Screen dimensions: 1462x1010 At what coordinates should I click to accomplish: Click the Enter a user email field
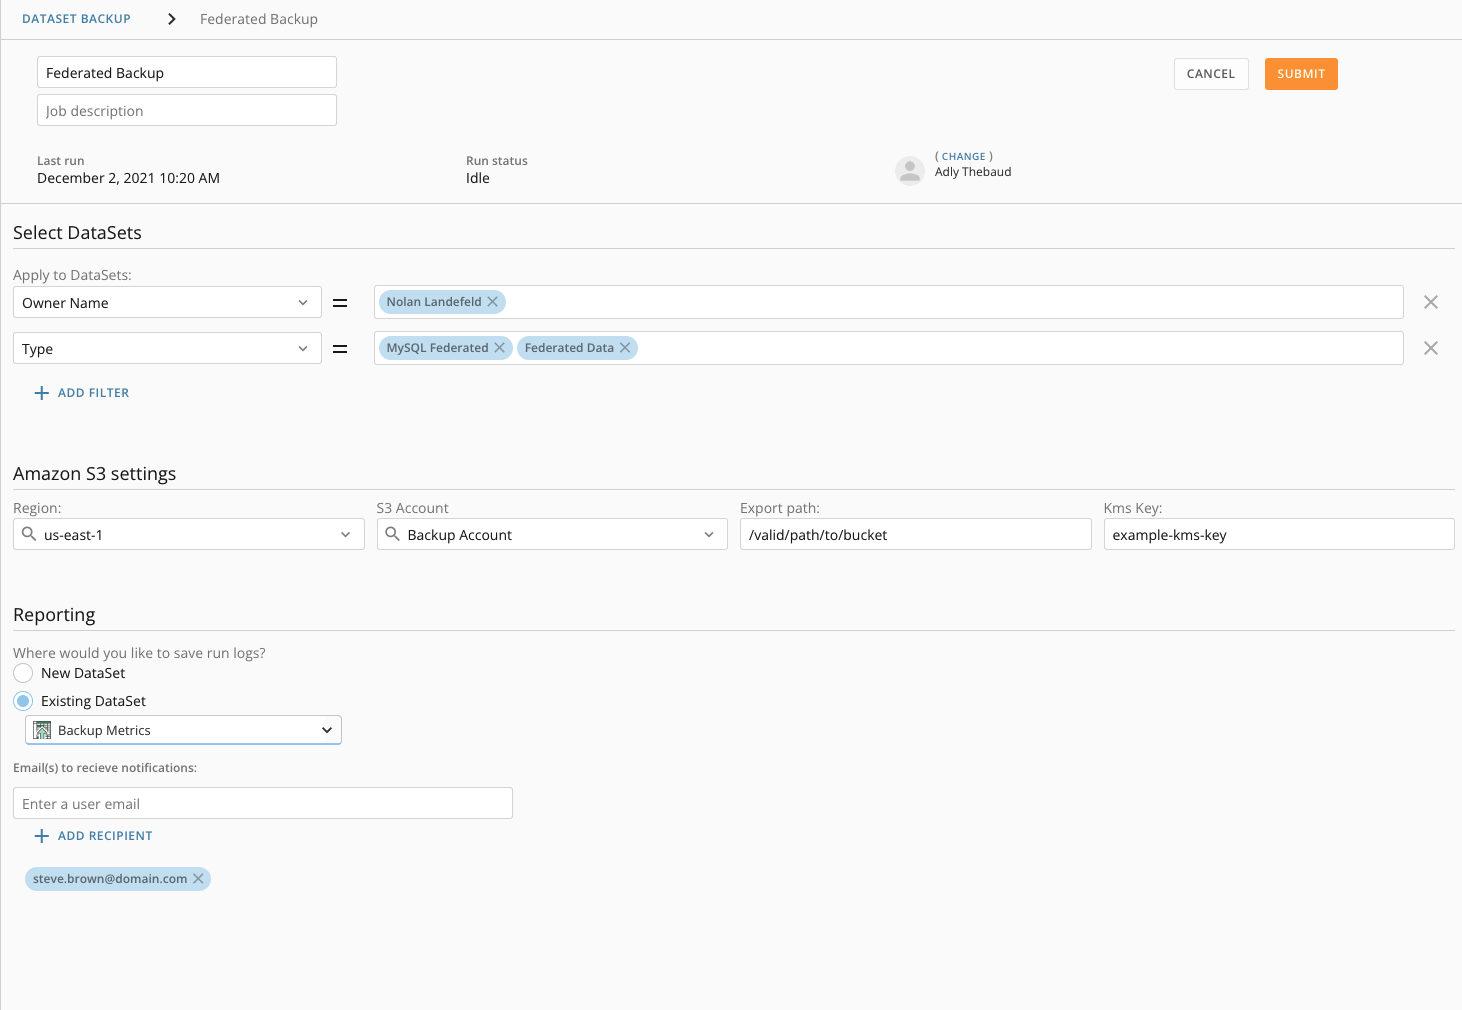[x=263, y=803]
